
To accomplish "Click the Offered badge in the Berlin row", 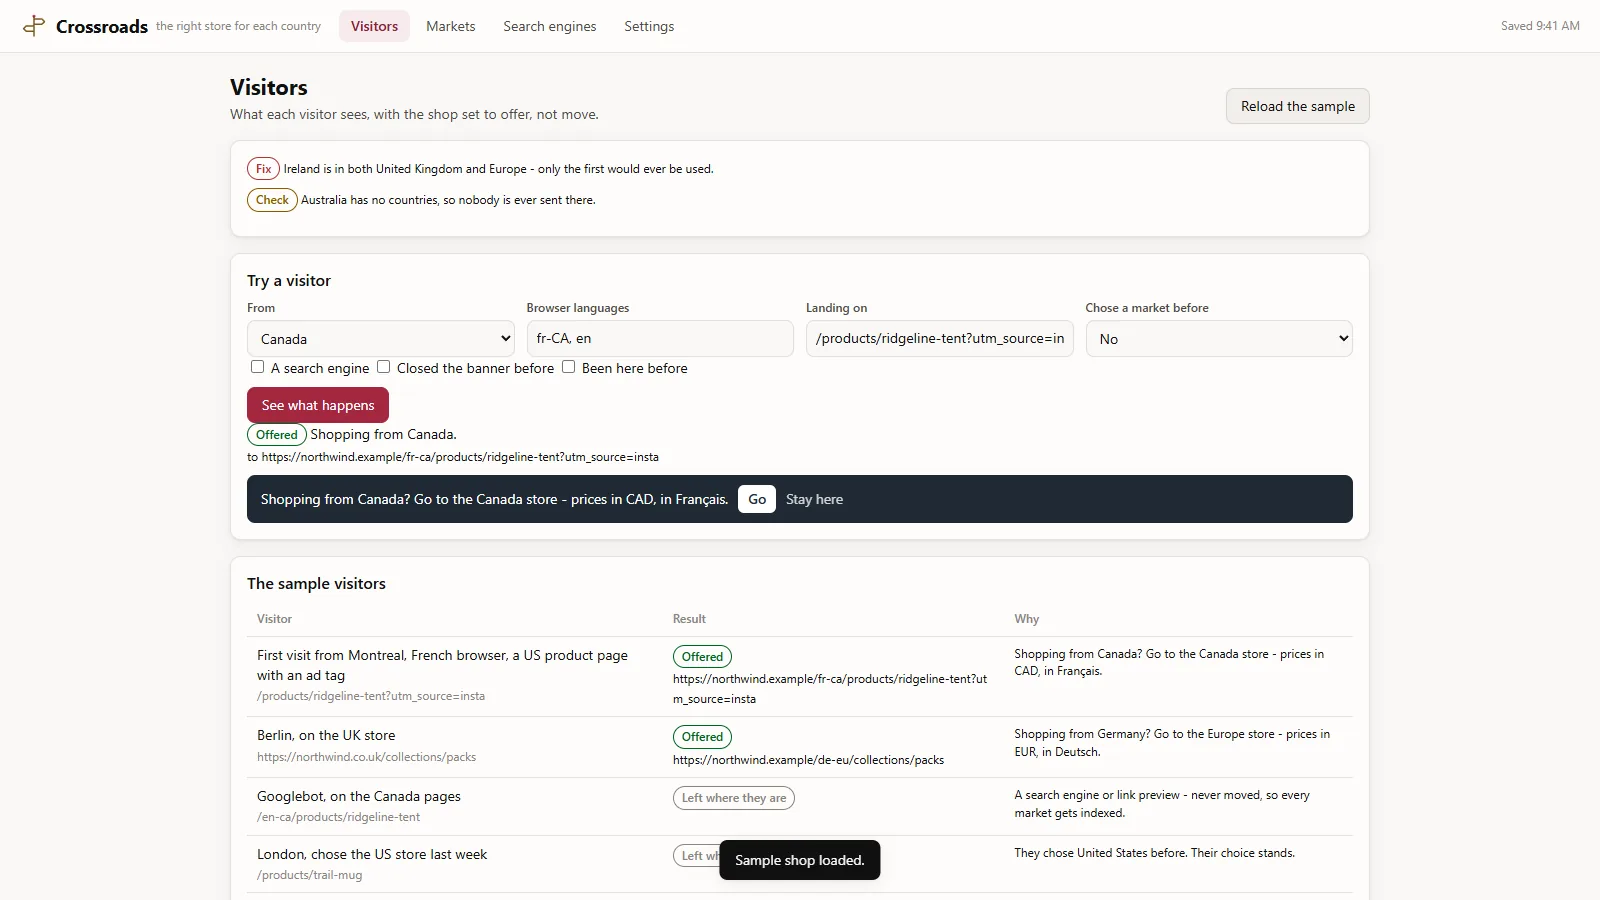I will coord(702,737).
